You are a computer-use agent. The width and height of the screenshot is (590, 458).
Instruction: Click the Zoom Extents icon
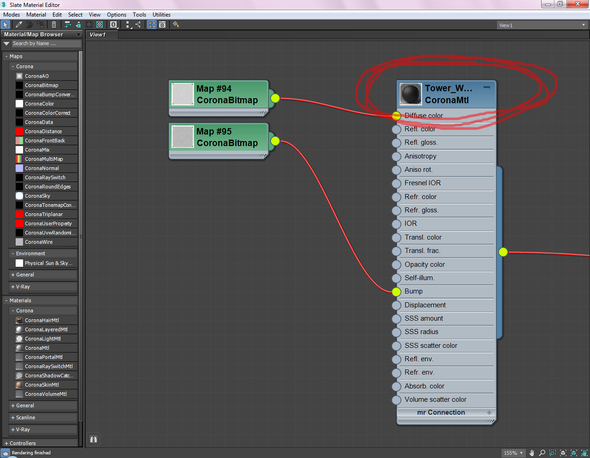coord(563,453)
